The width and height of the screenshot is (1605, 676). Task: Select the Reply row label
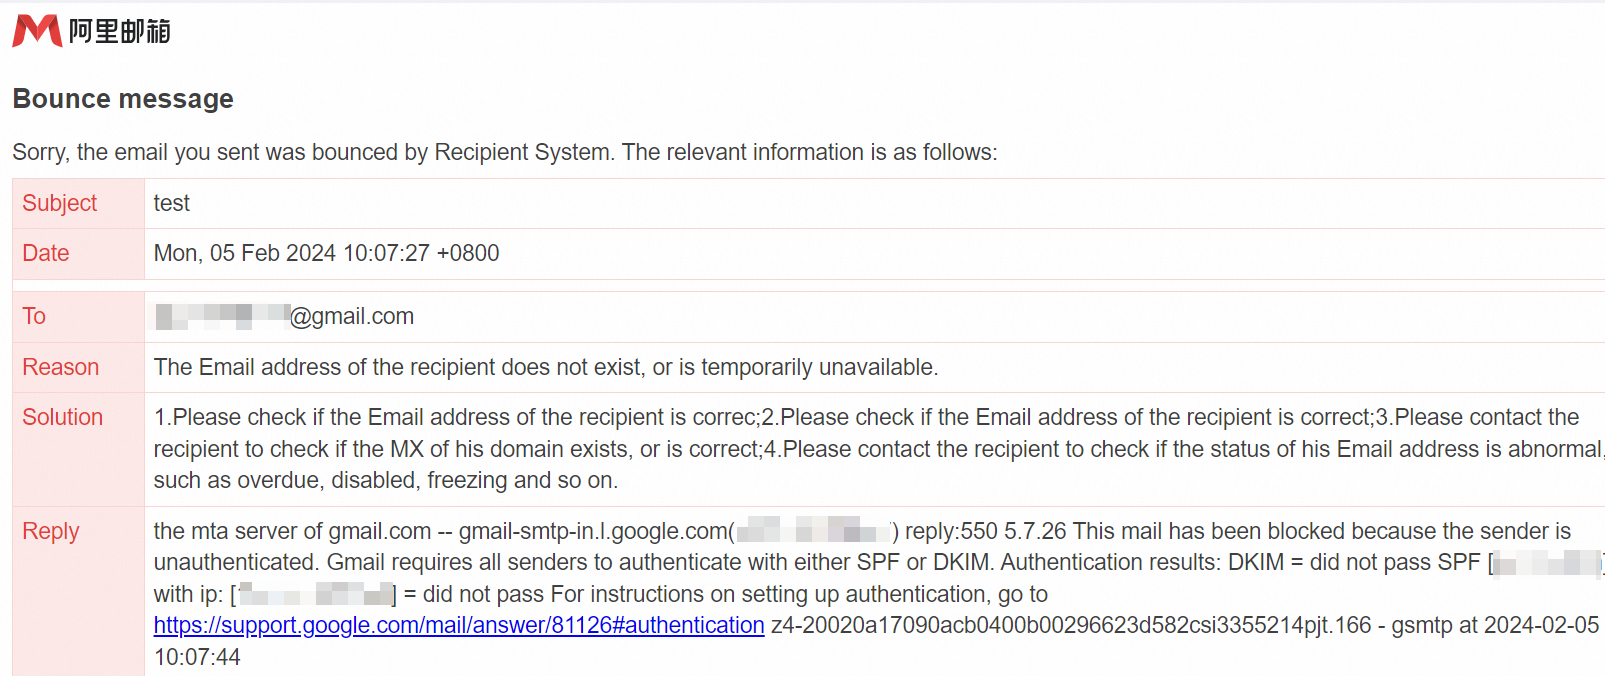(51, 531)
